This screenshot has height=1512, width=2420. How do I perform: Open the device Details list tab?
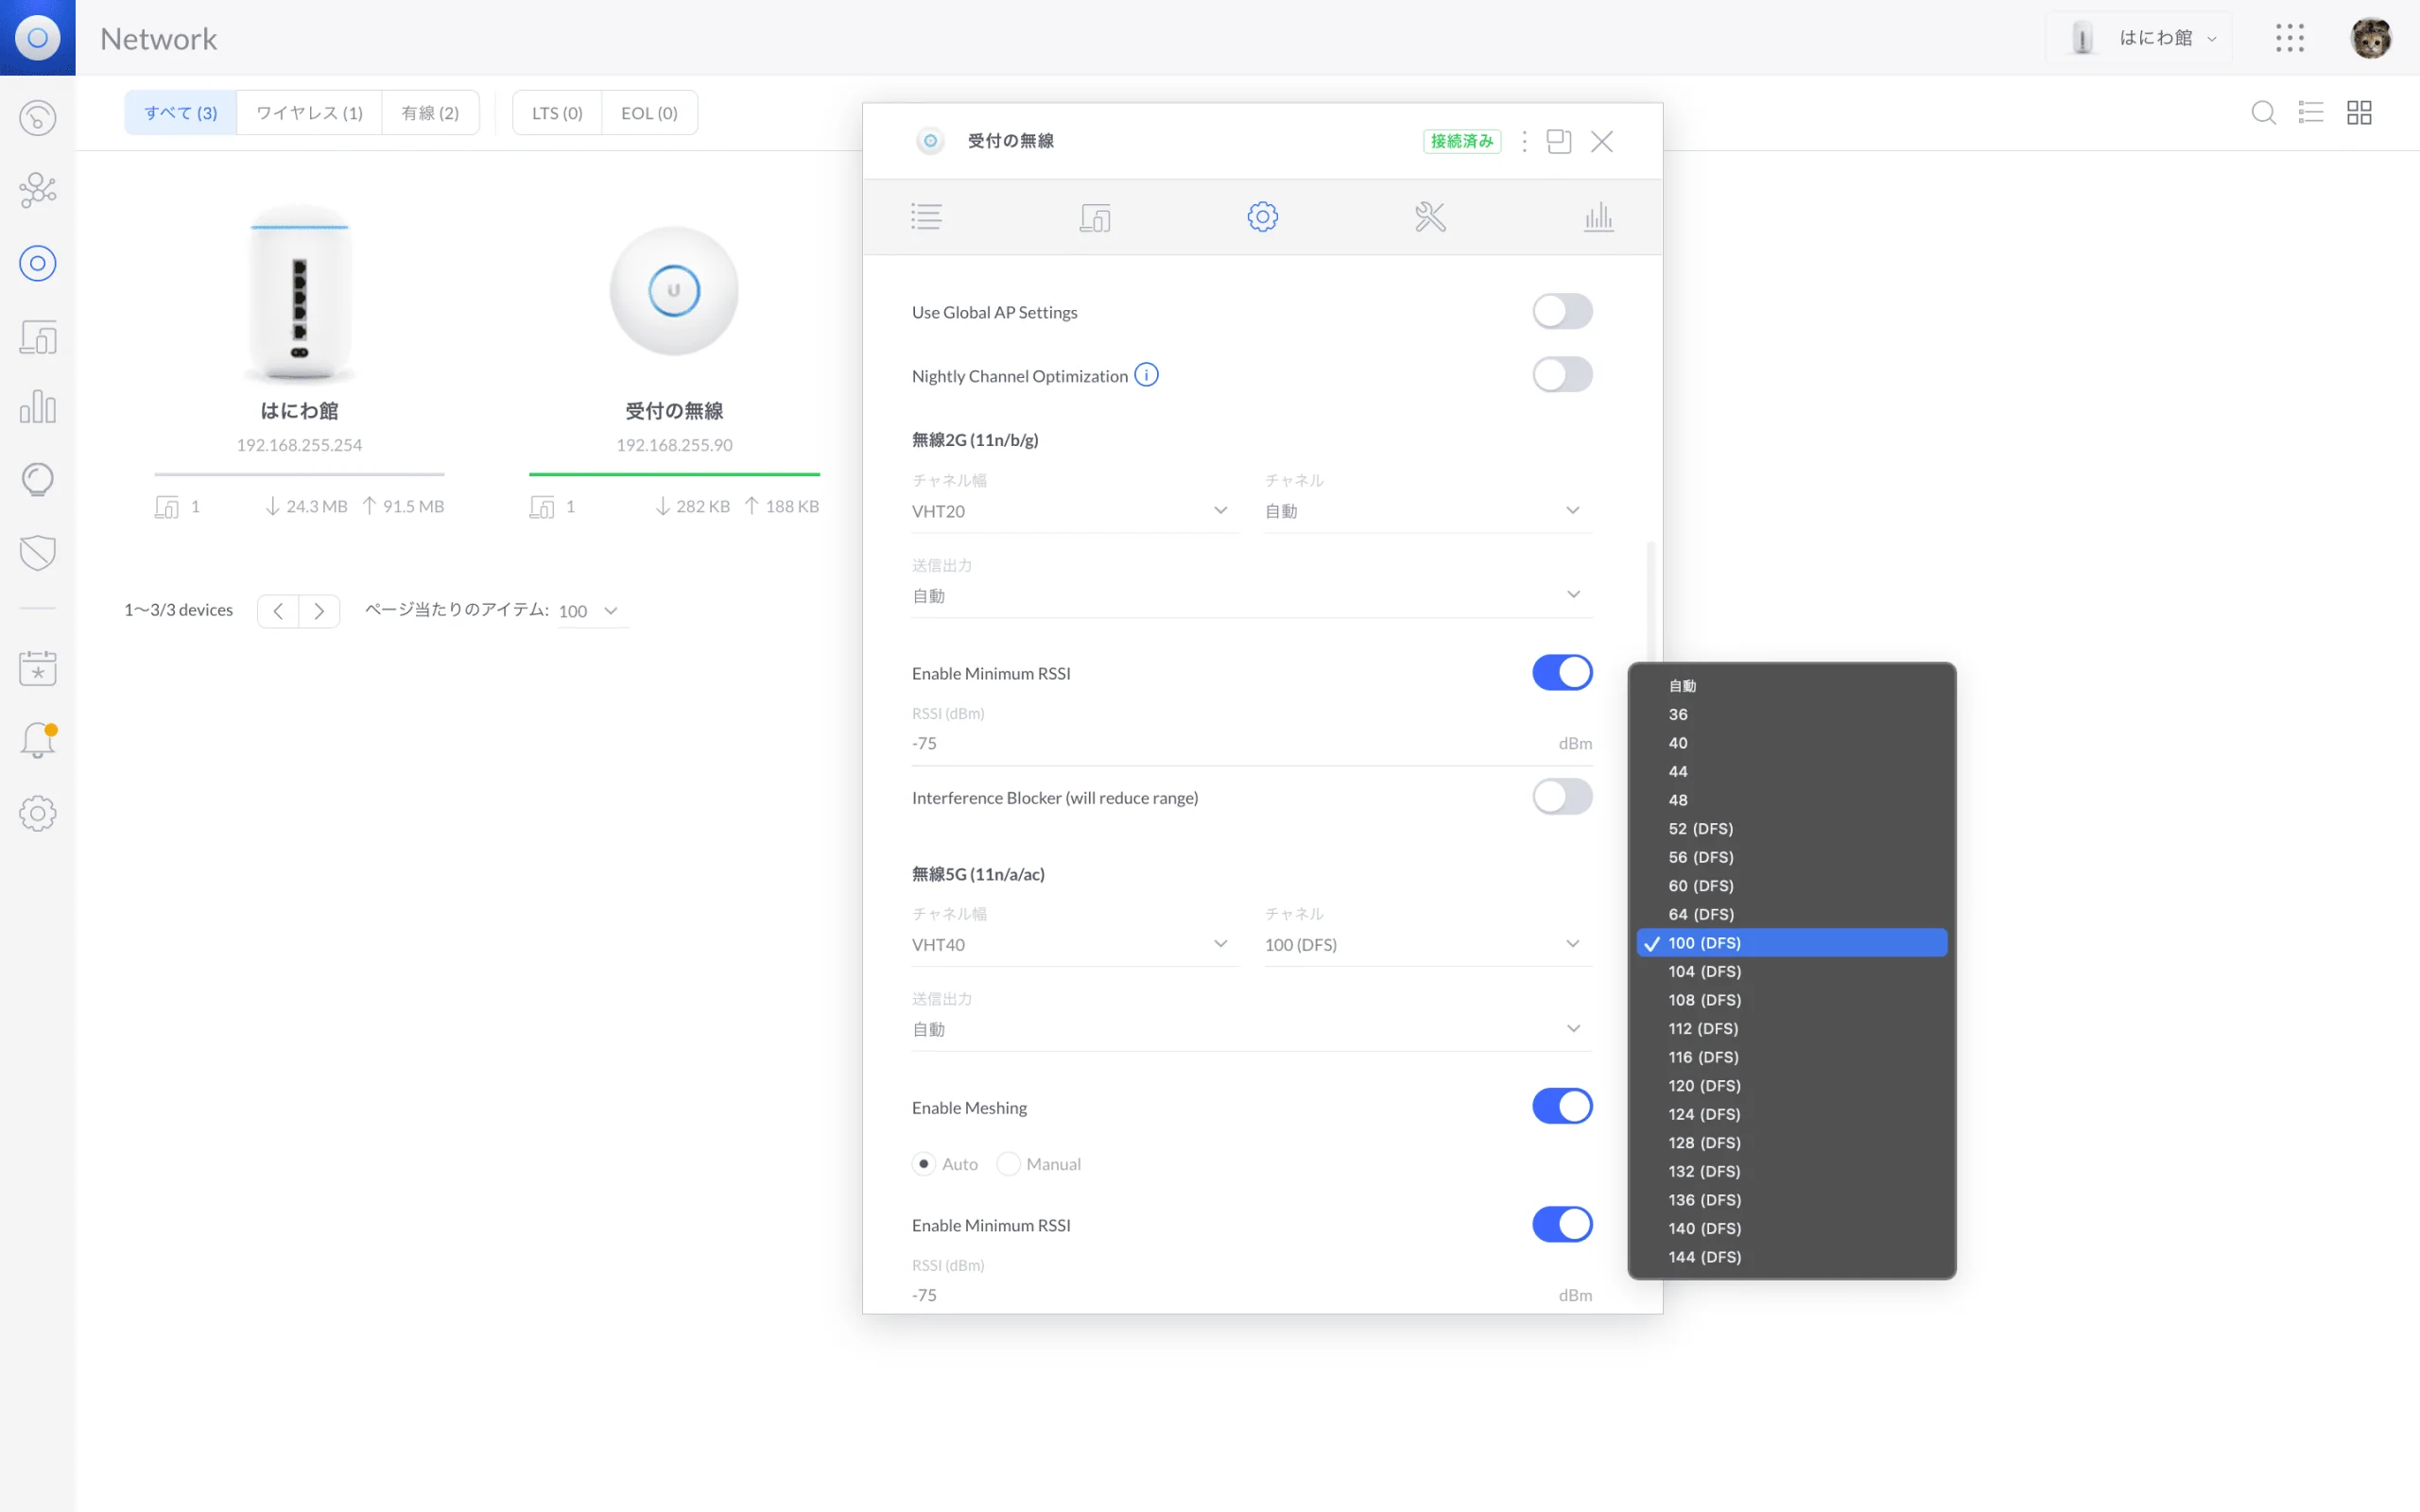(x=926, y=217)
